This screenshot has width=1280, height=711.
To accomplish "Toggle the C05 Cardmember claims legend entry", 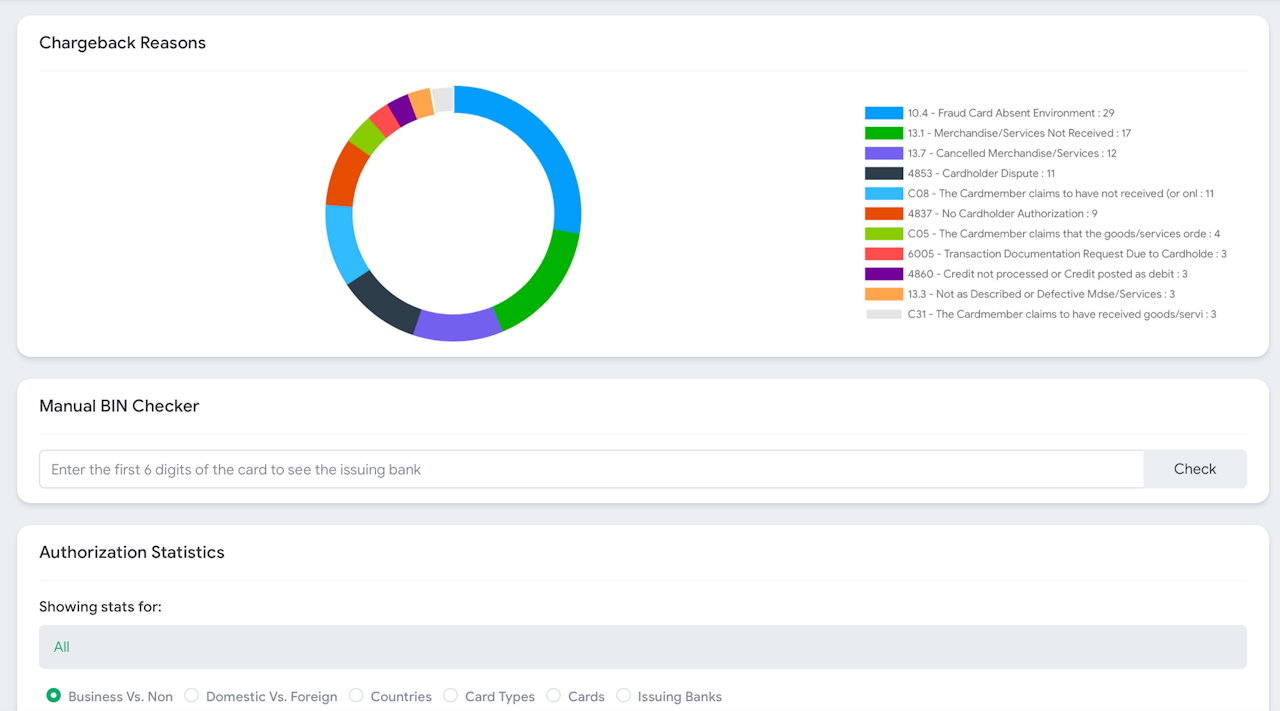I will click(x=1063, y=234).
